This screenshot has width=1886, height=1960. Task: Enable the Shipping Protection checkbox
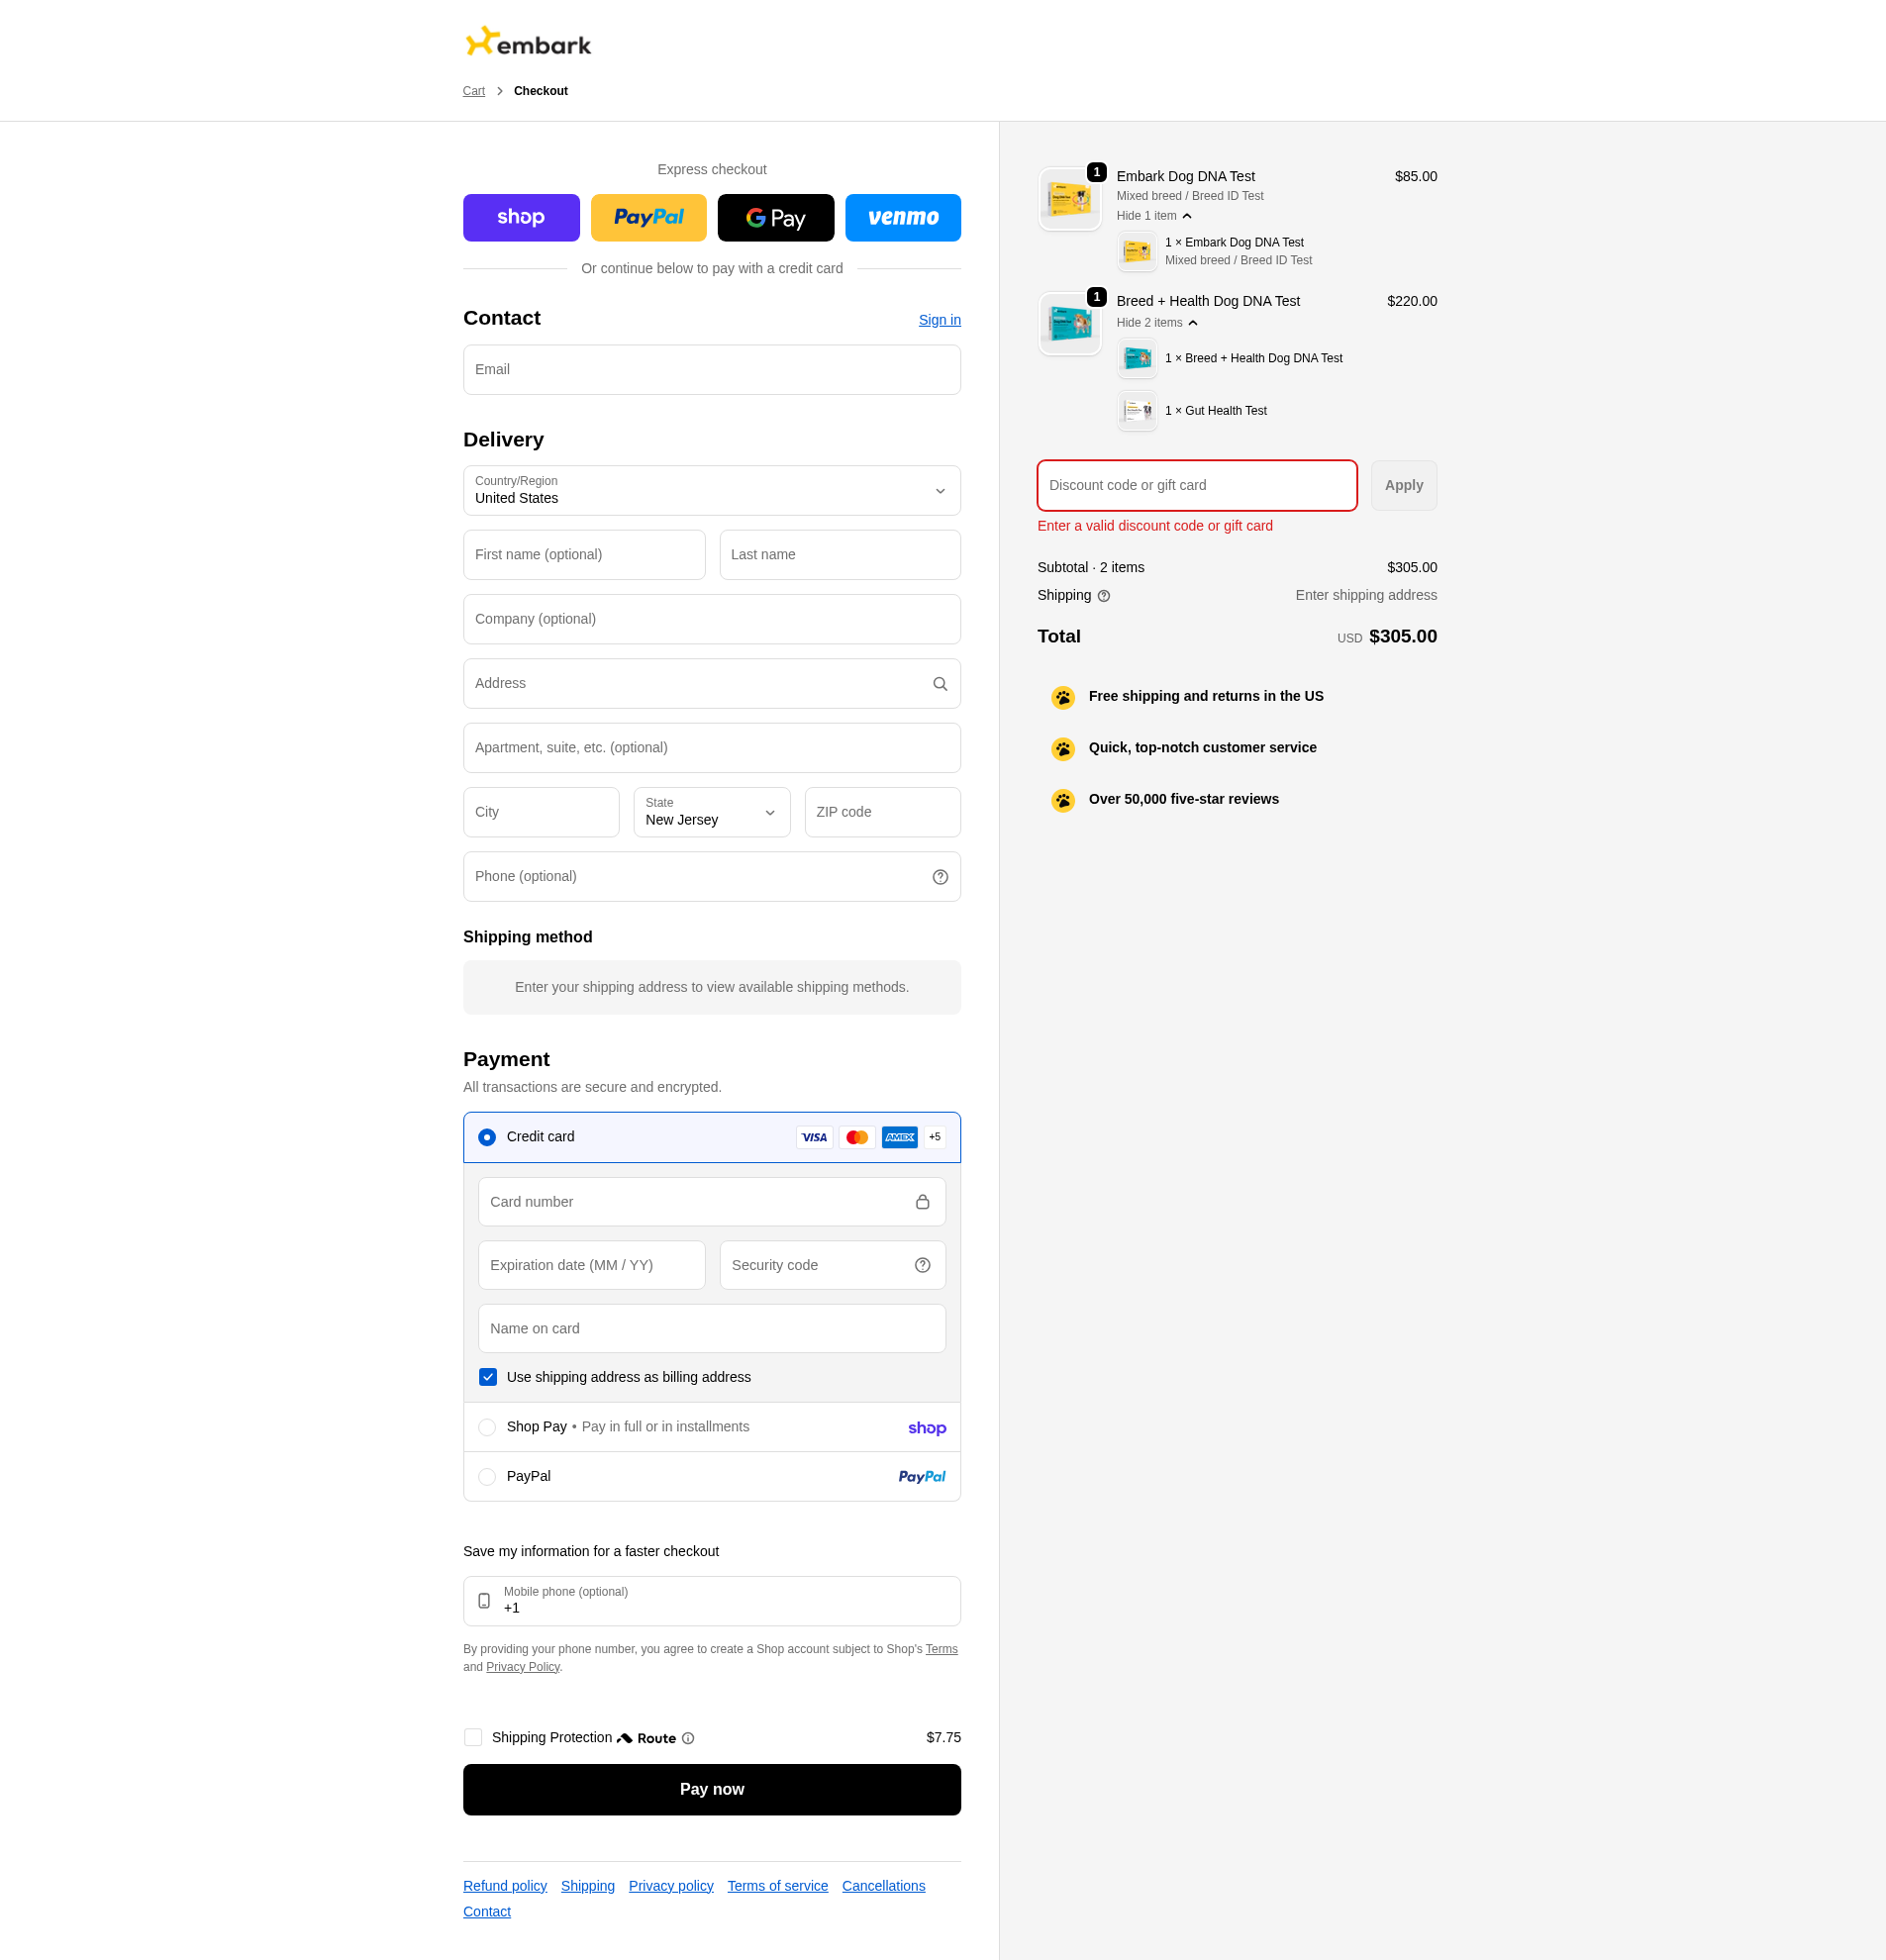point(473,1737)
